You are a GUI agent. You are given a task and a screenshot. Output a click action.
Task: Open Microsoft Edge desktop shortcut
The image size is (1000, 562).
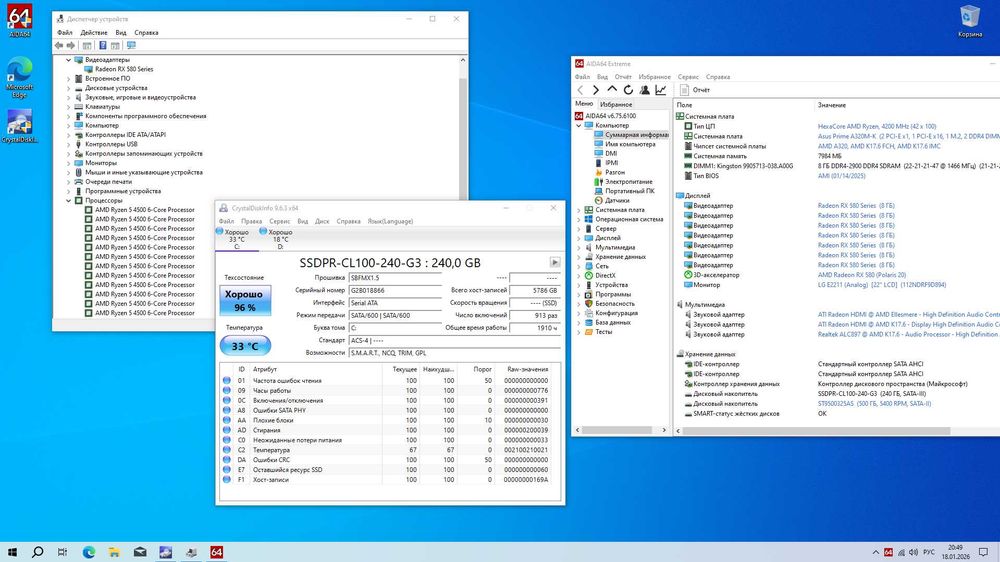[x=19, y=77]
